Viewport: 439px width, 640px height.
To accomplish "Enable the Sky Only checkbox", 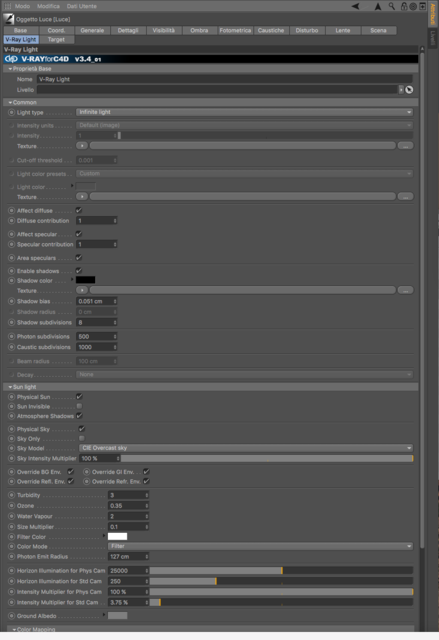I will (x=82, y=438).
